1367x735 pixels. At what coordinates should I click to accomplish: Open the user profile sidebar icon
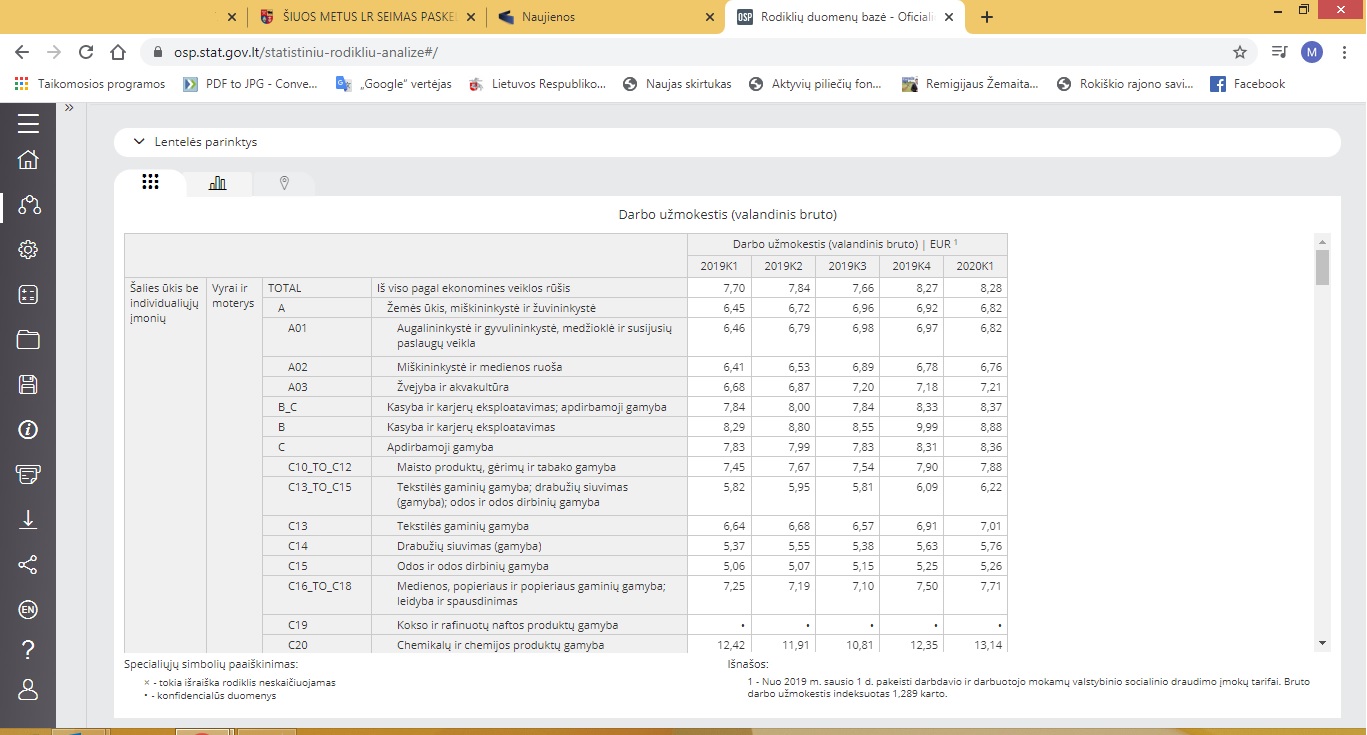tap(28, 690)
